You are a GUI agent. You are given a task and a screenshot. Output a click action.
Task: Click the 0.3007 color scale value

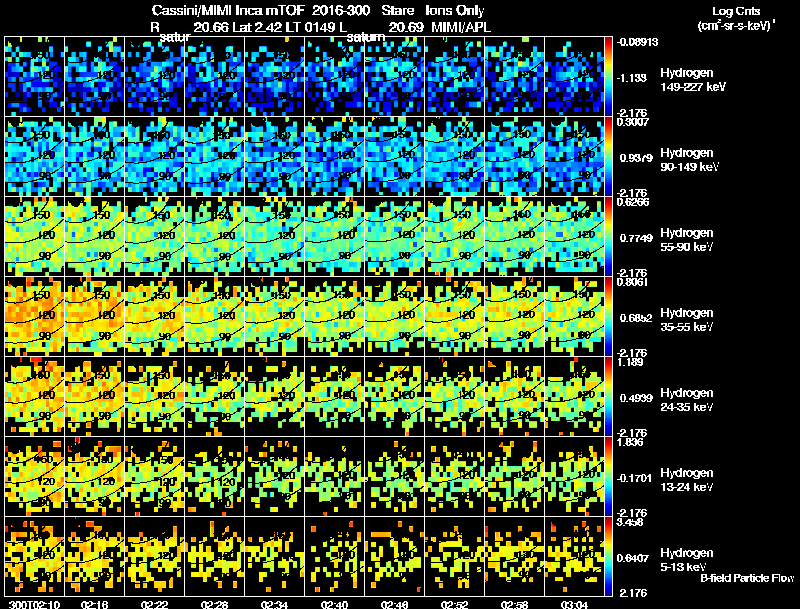click(633, 122)
